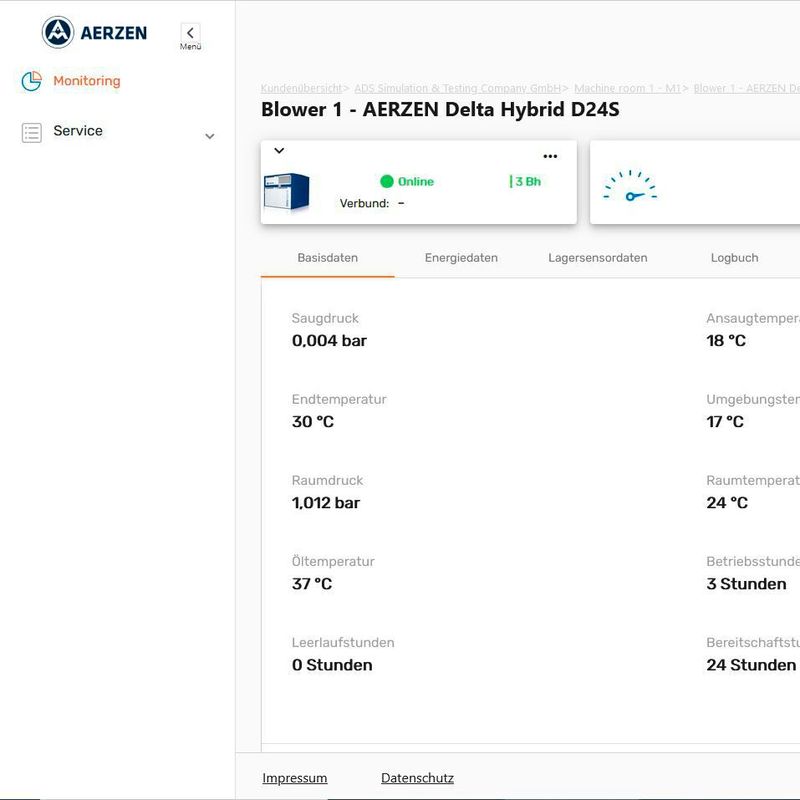This screenshot has height=800, width=800.
Task: Open the Lagersensordaten tab
Action: (x=598, y=258)
